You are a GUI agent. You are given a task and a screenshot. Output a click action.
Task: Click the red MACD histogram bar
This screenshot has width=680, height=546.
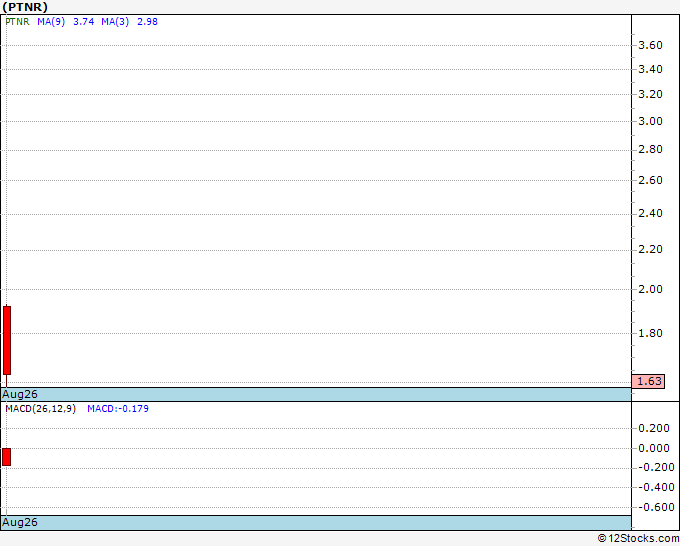pos(7,457)
